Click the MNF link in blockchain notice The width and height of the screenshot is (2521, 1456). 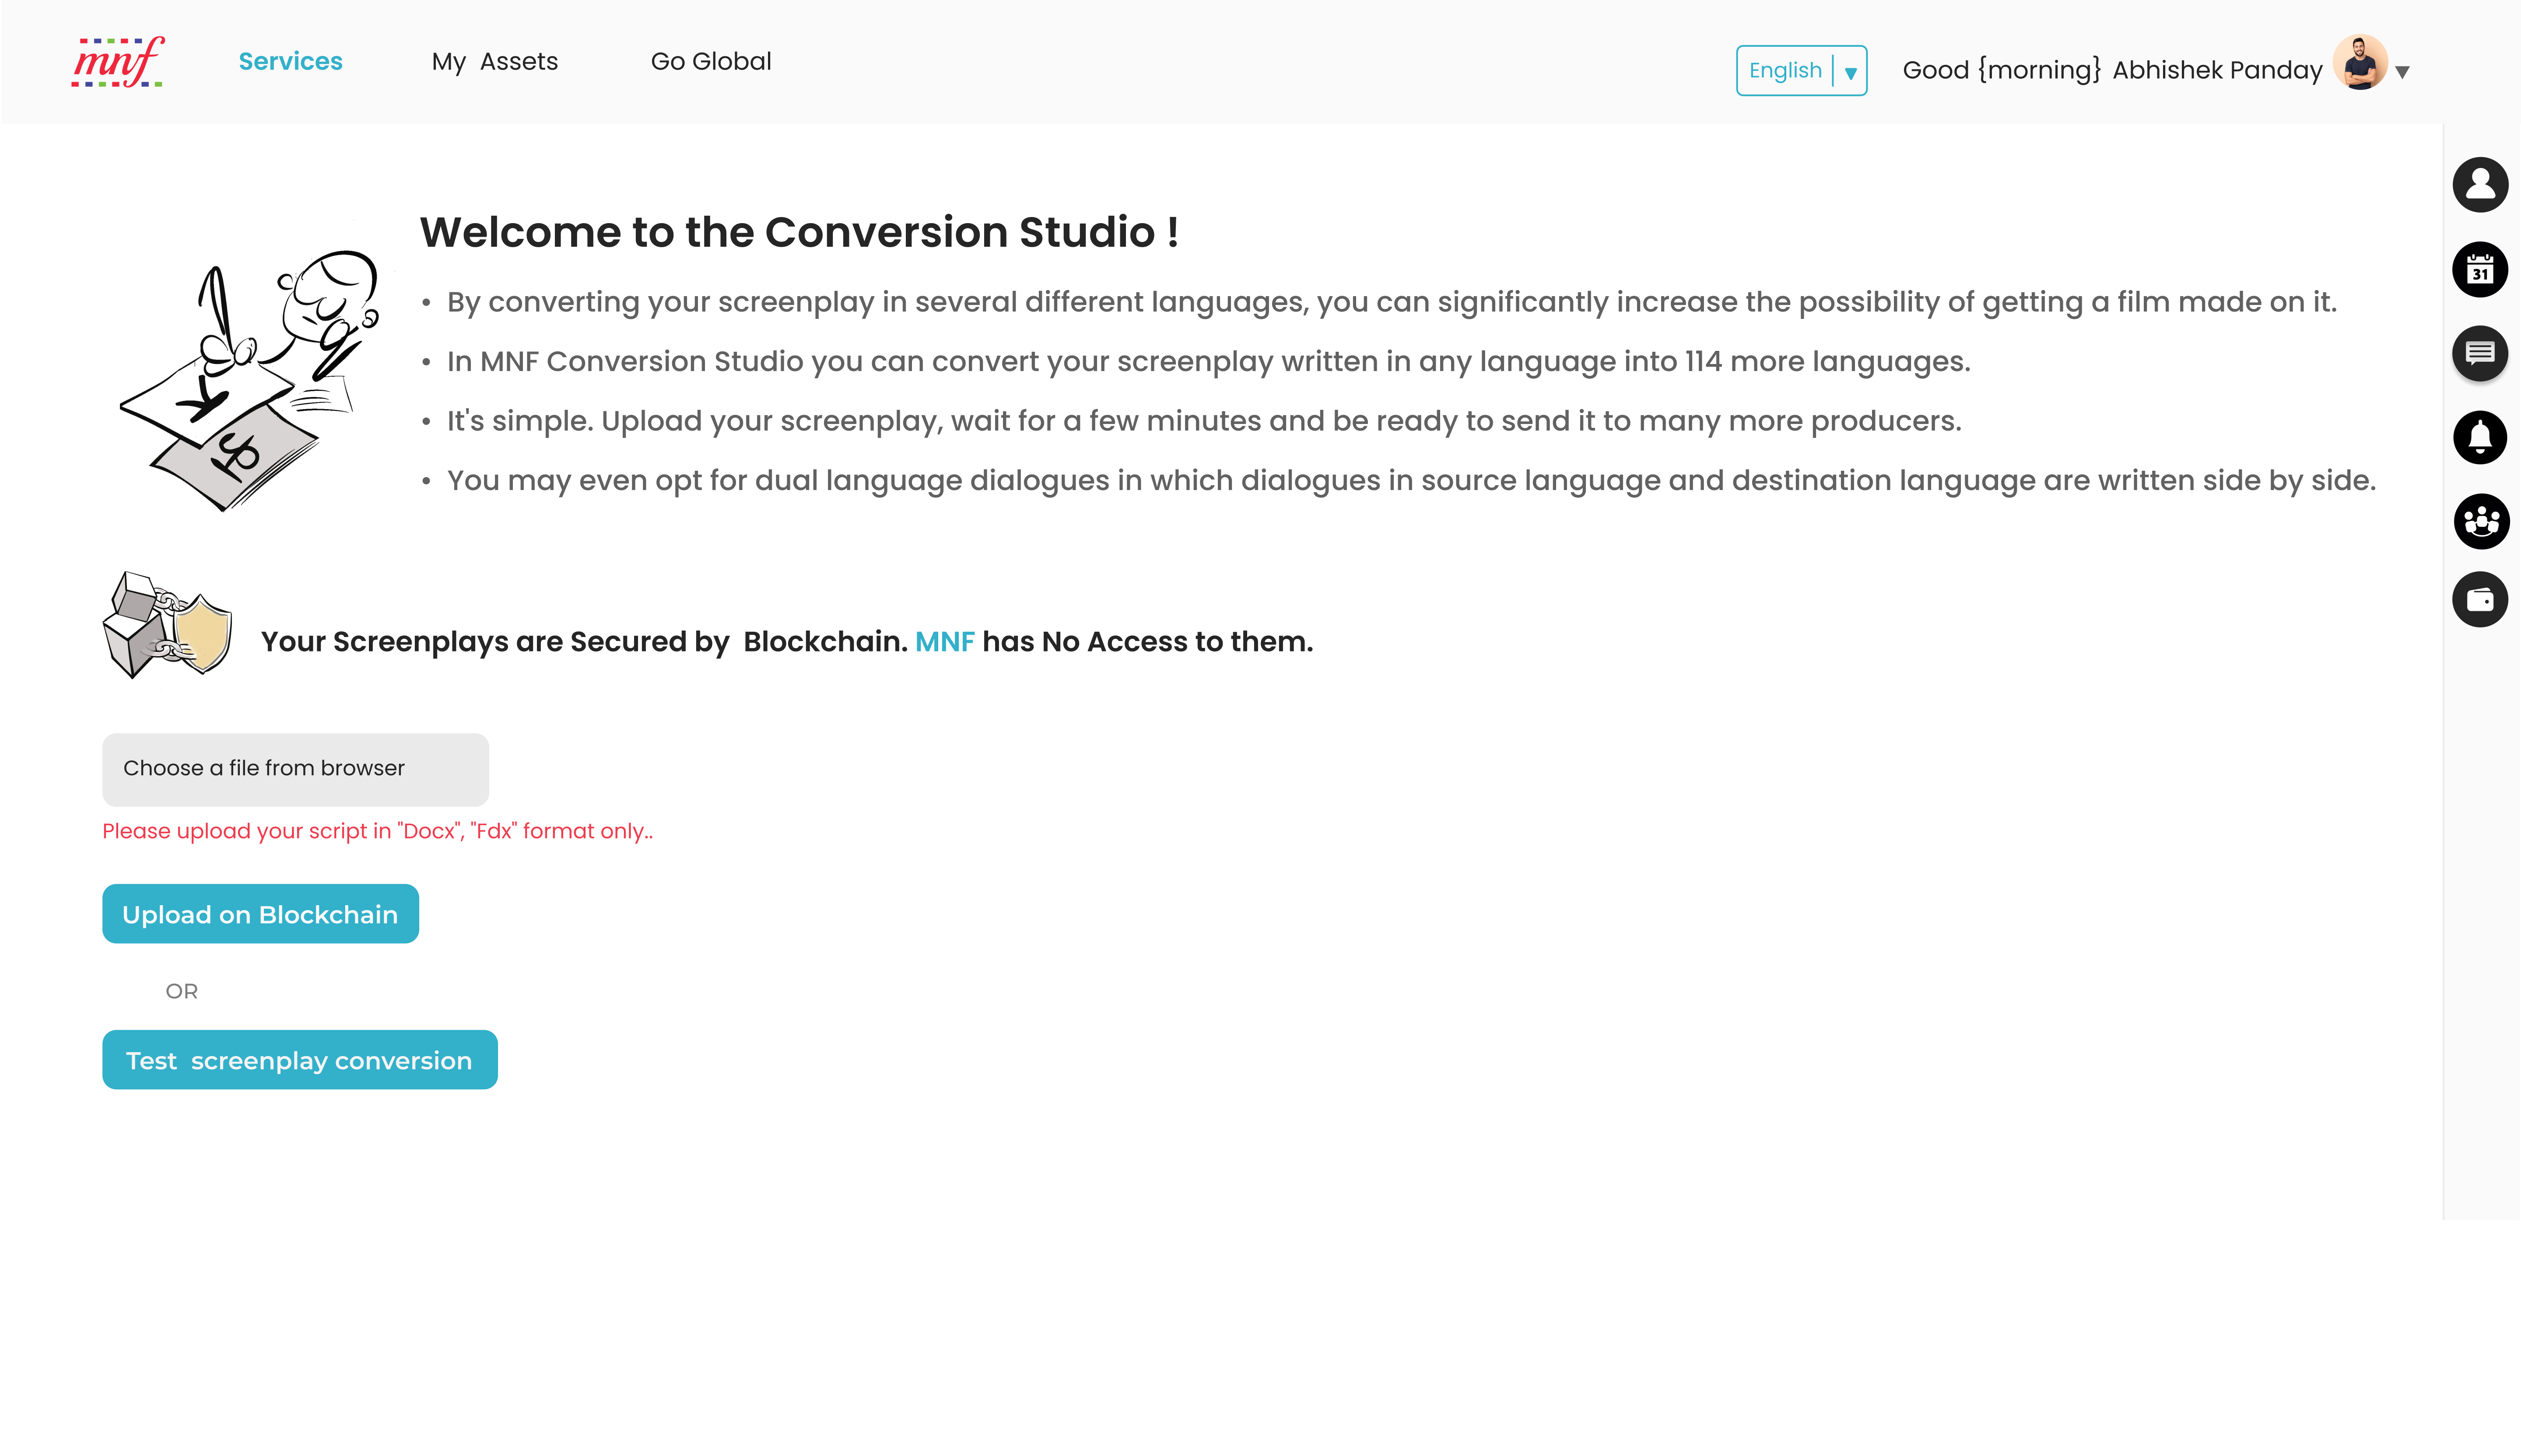944,642
